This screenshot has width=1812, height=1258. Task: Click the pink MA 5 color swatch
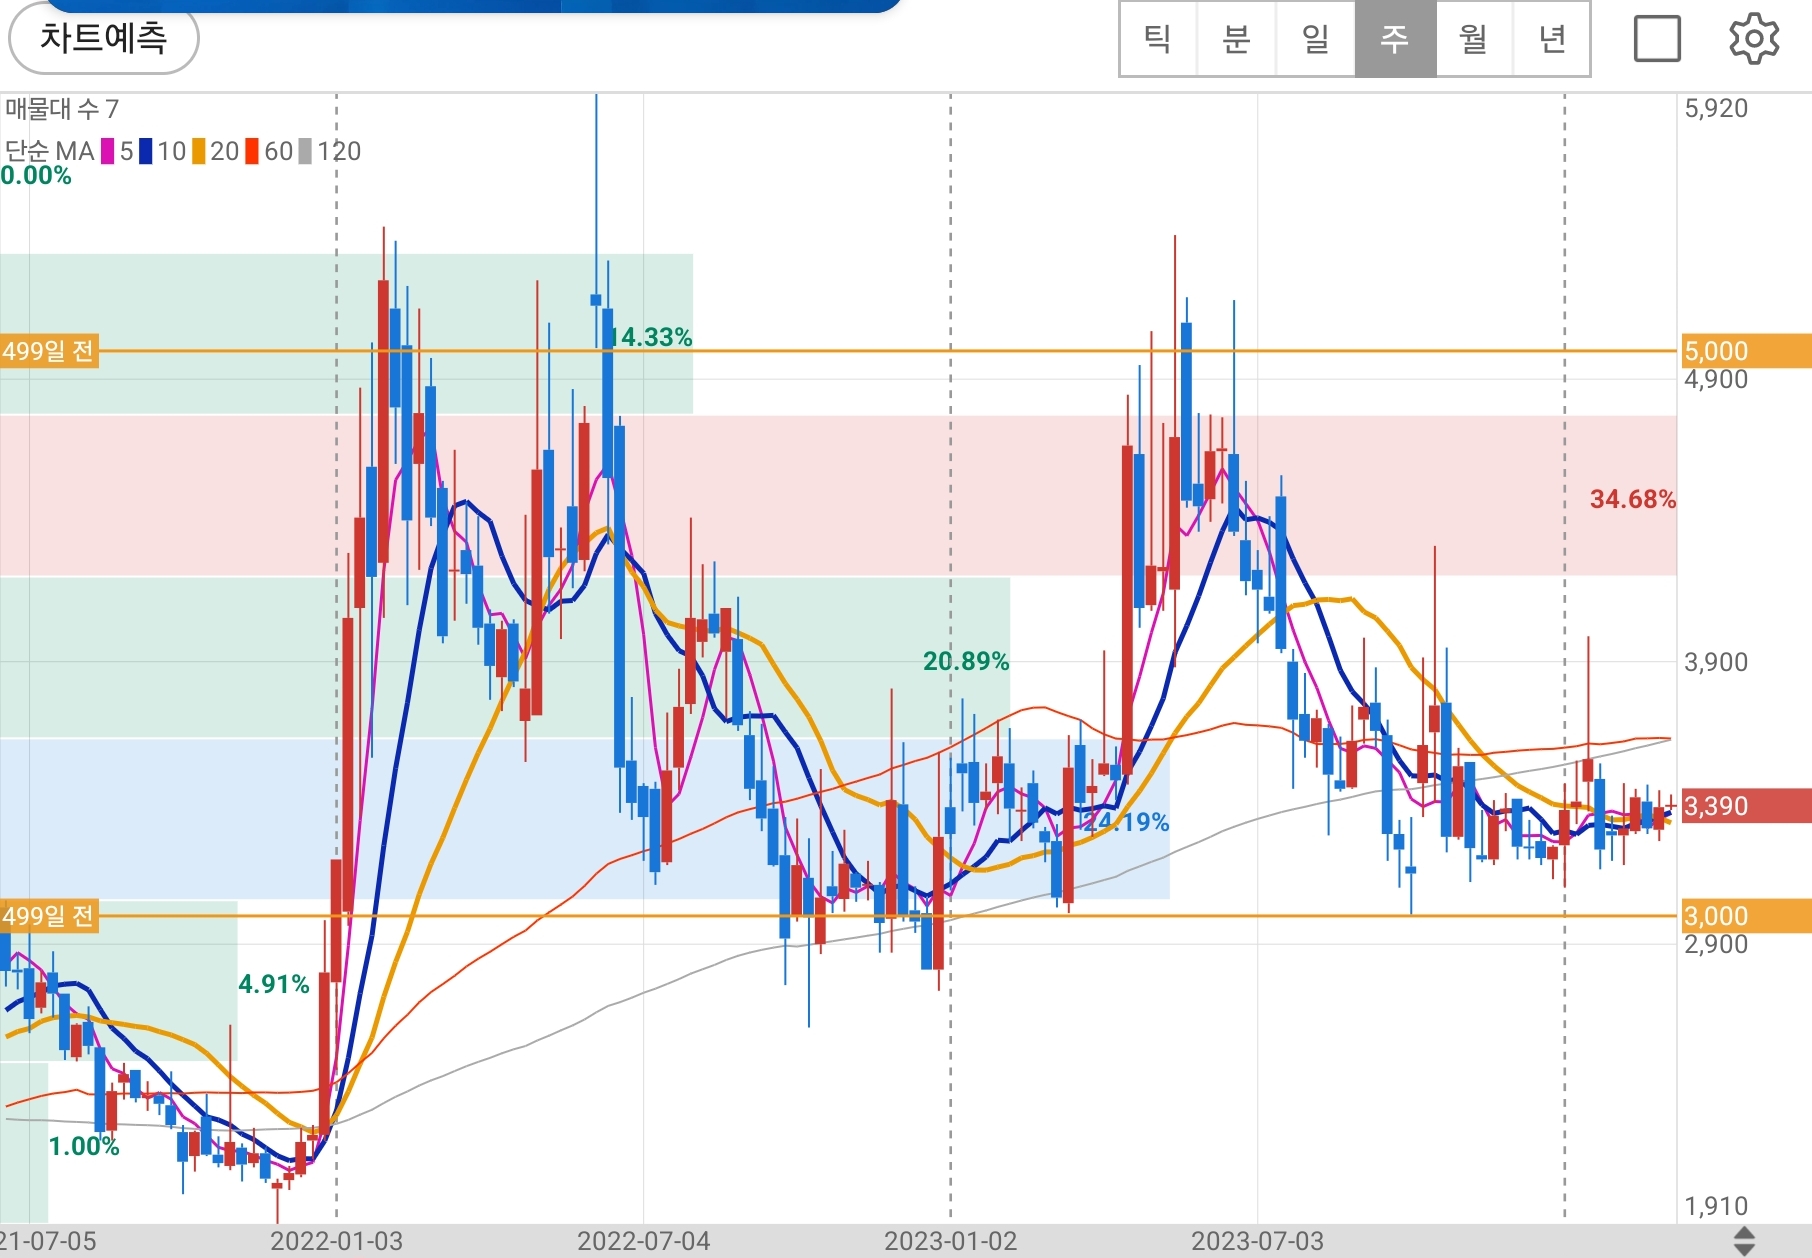click(107, 151)
